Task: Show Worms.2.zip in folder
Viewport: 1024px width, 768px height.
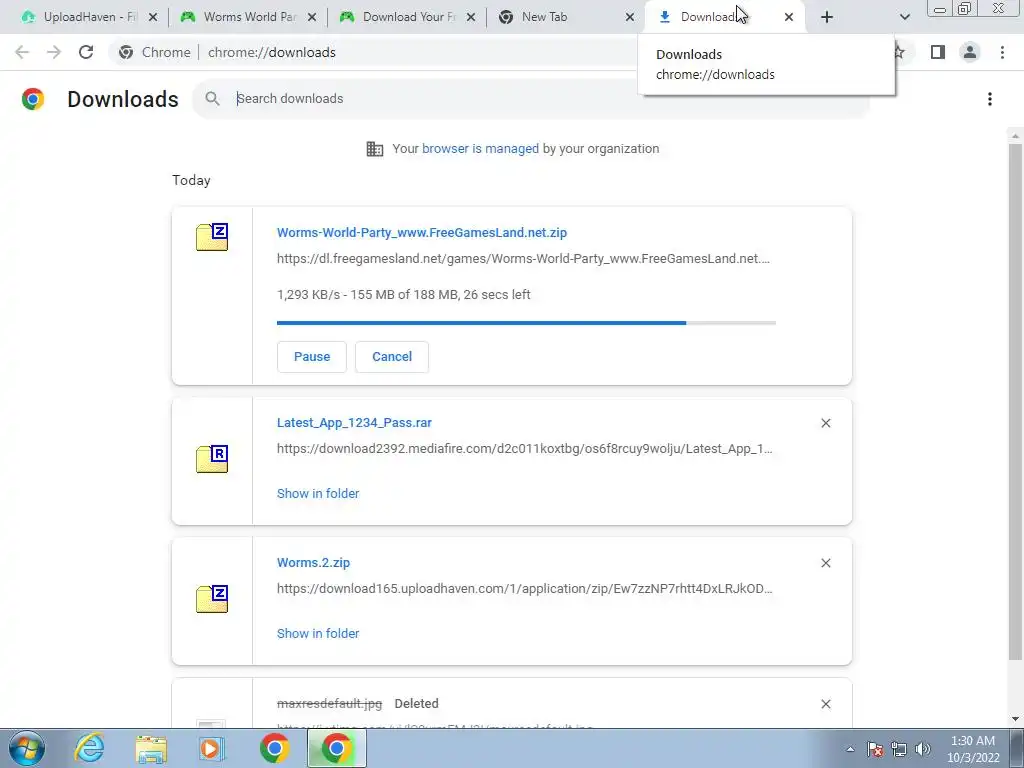Action: 318,633
